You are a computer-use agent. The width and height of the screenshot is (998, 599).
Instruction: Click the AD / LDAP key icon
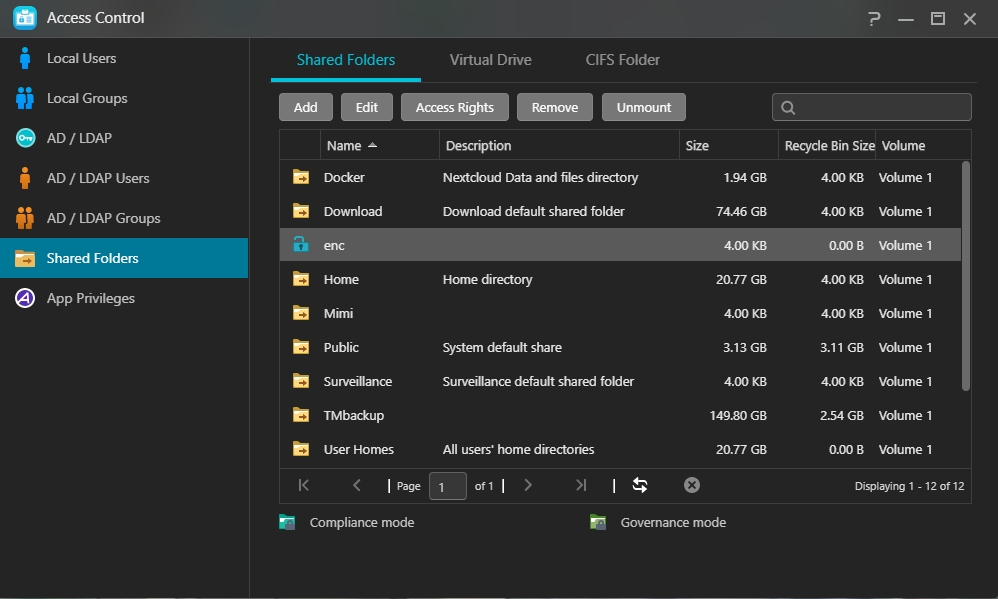25,138
